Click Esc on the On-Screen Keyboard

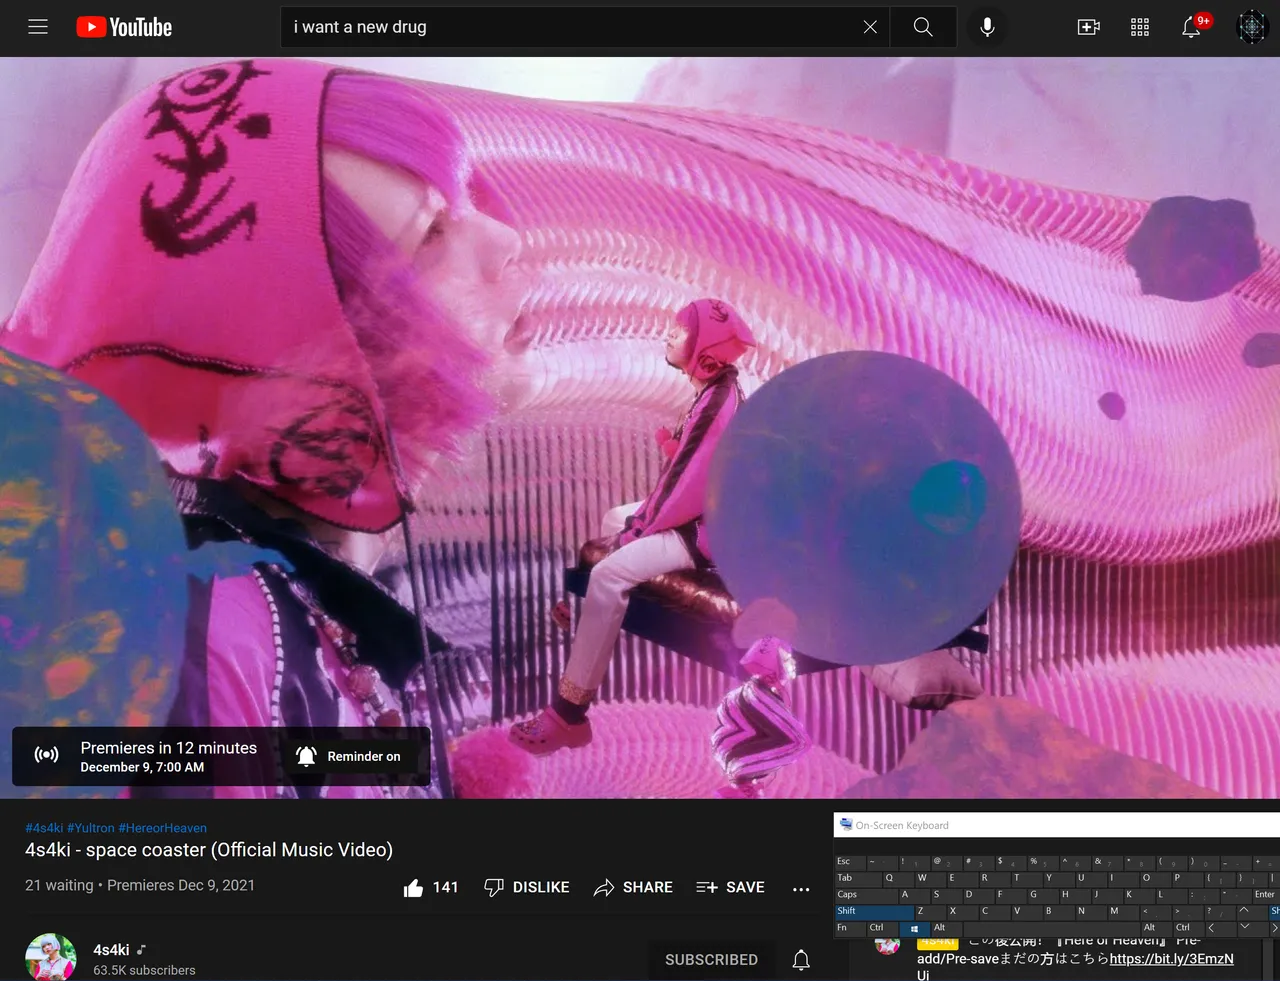click(x=850, y=863)
